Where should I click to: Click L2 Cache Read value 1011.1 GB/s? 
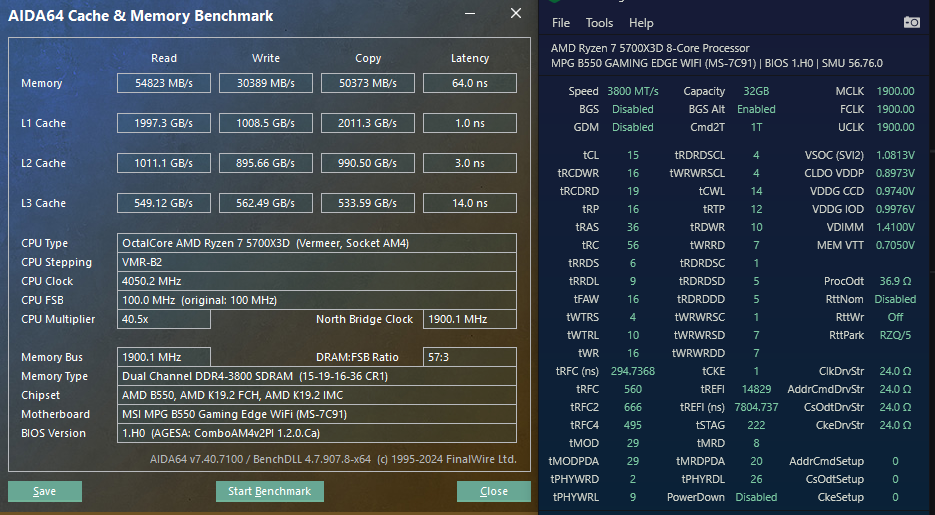pos(163,163)
